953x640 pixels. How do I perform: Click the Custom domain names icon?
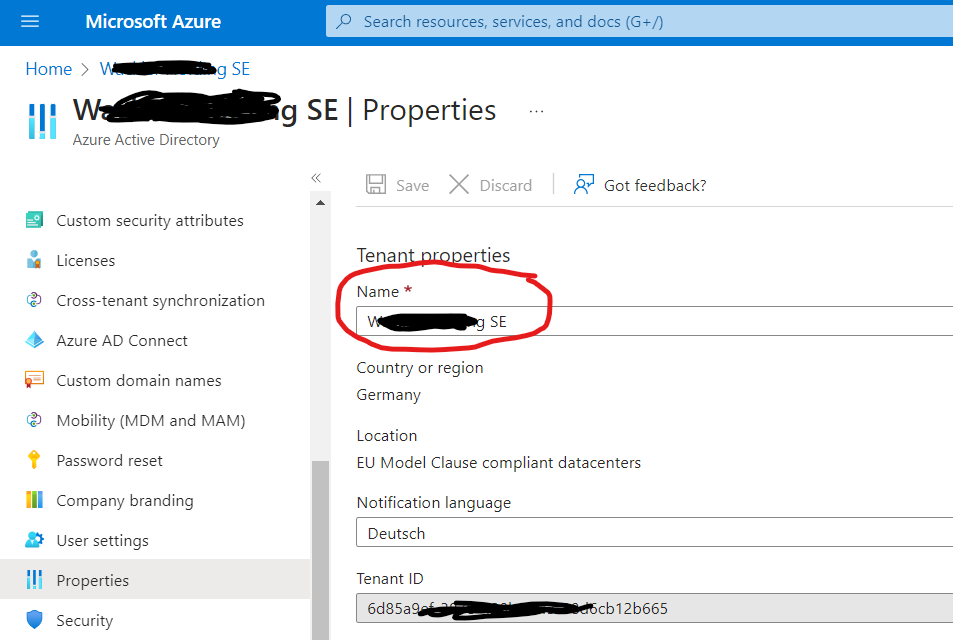click(x=34, y=379)
